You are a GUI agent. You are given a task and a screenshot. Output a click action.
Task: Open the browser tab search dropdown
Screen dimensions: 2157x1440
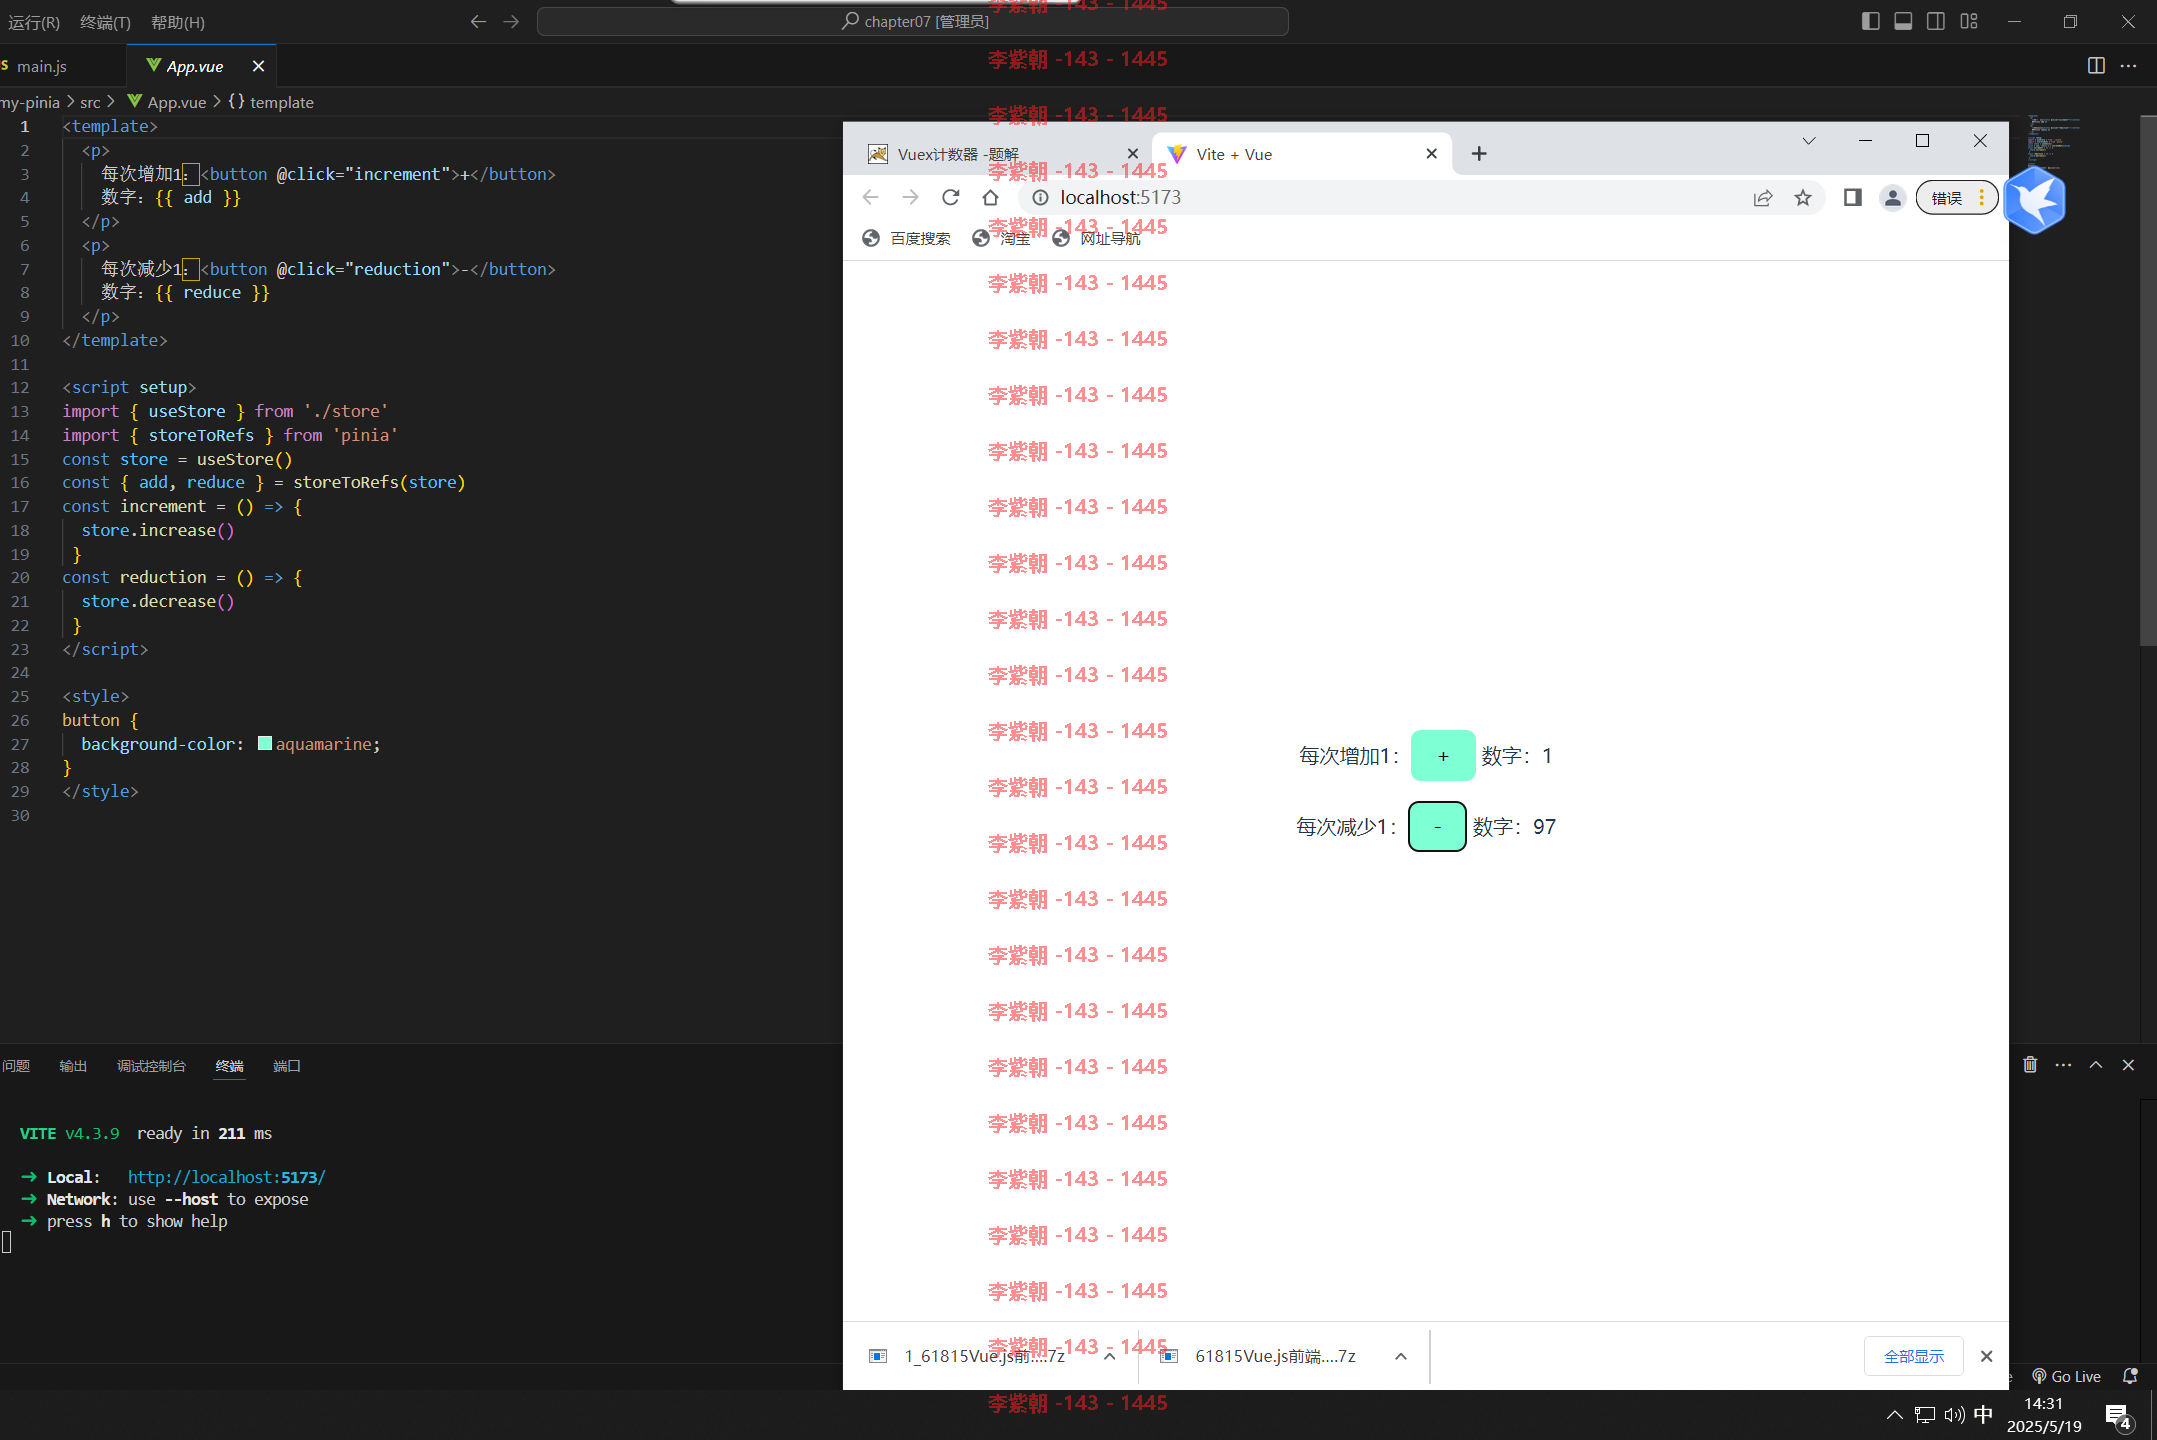[1809, 141]
